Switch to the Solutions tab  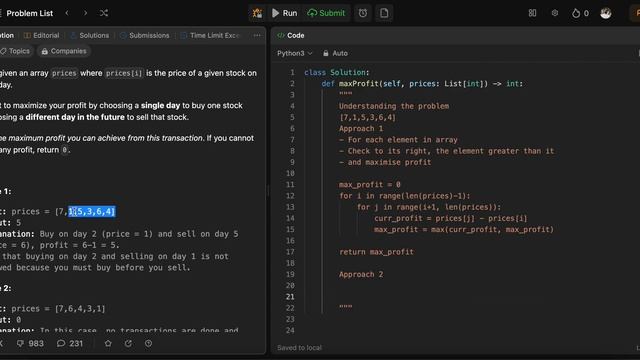point(89,36)
